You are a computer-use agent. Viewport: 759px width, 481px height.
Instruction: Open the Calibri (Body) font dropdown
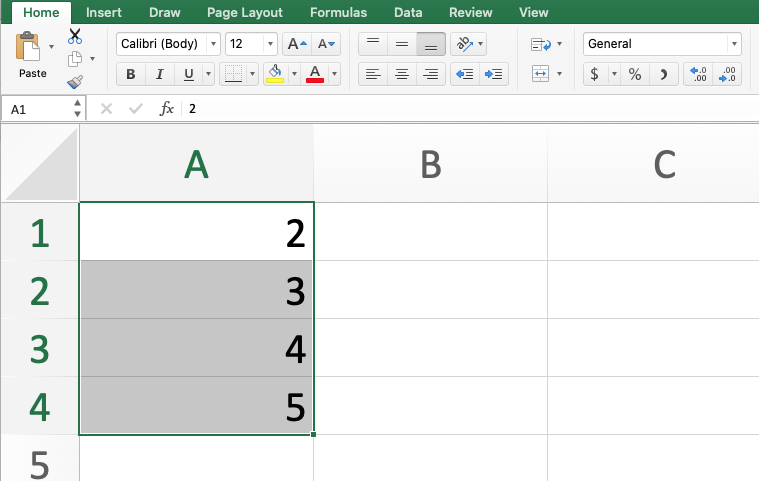coord(213,44)
